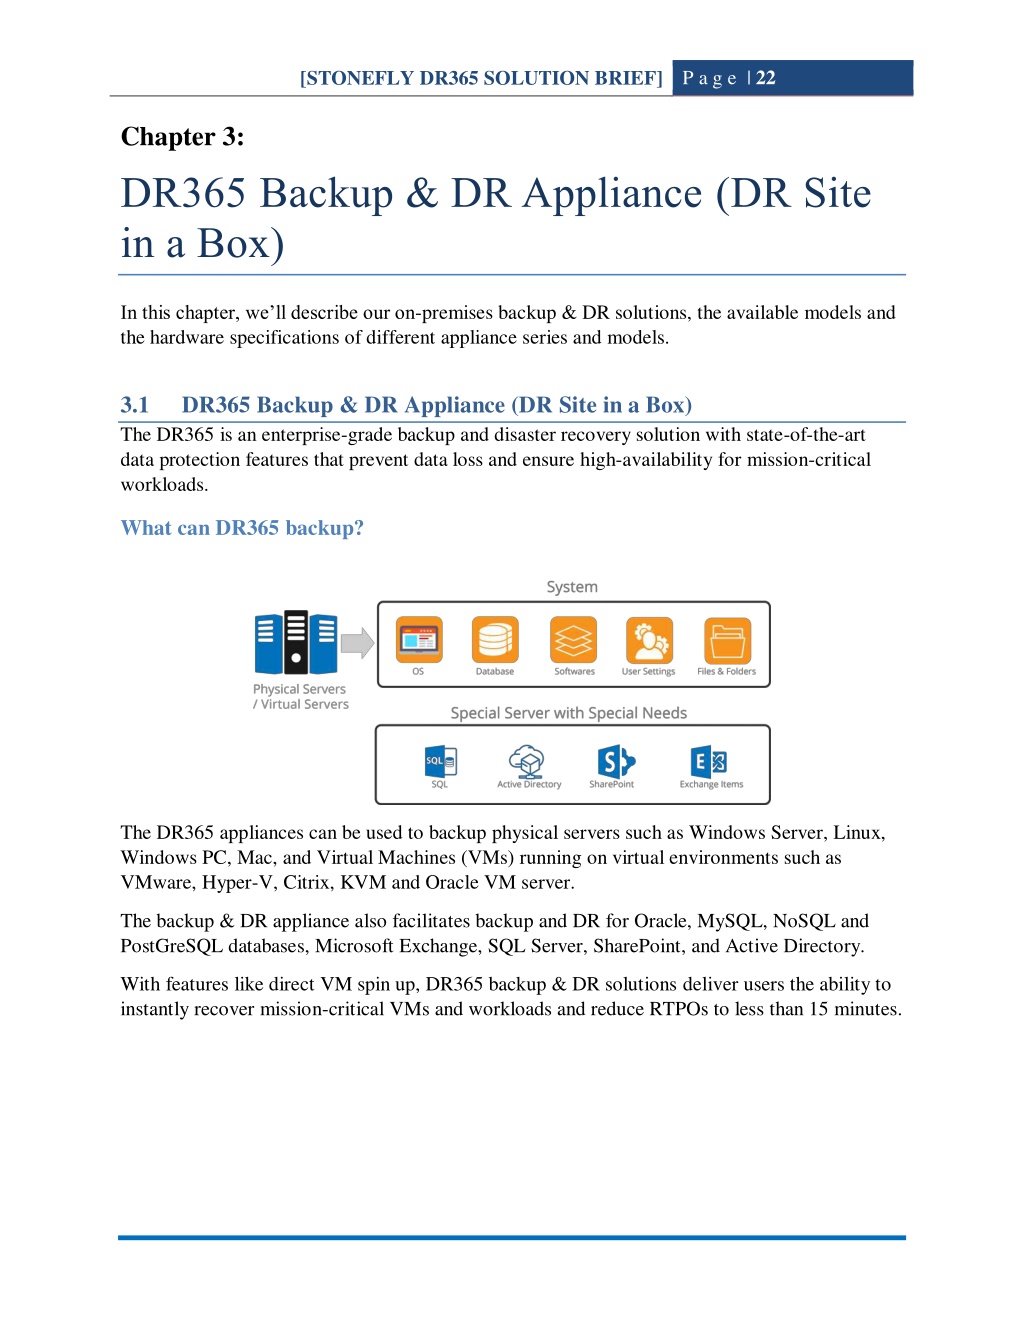Click the 'DR365 Backup & DR Appliance' chapter title
This screenshot has width=1024, height=1325.
tap(496, 218)
